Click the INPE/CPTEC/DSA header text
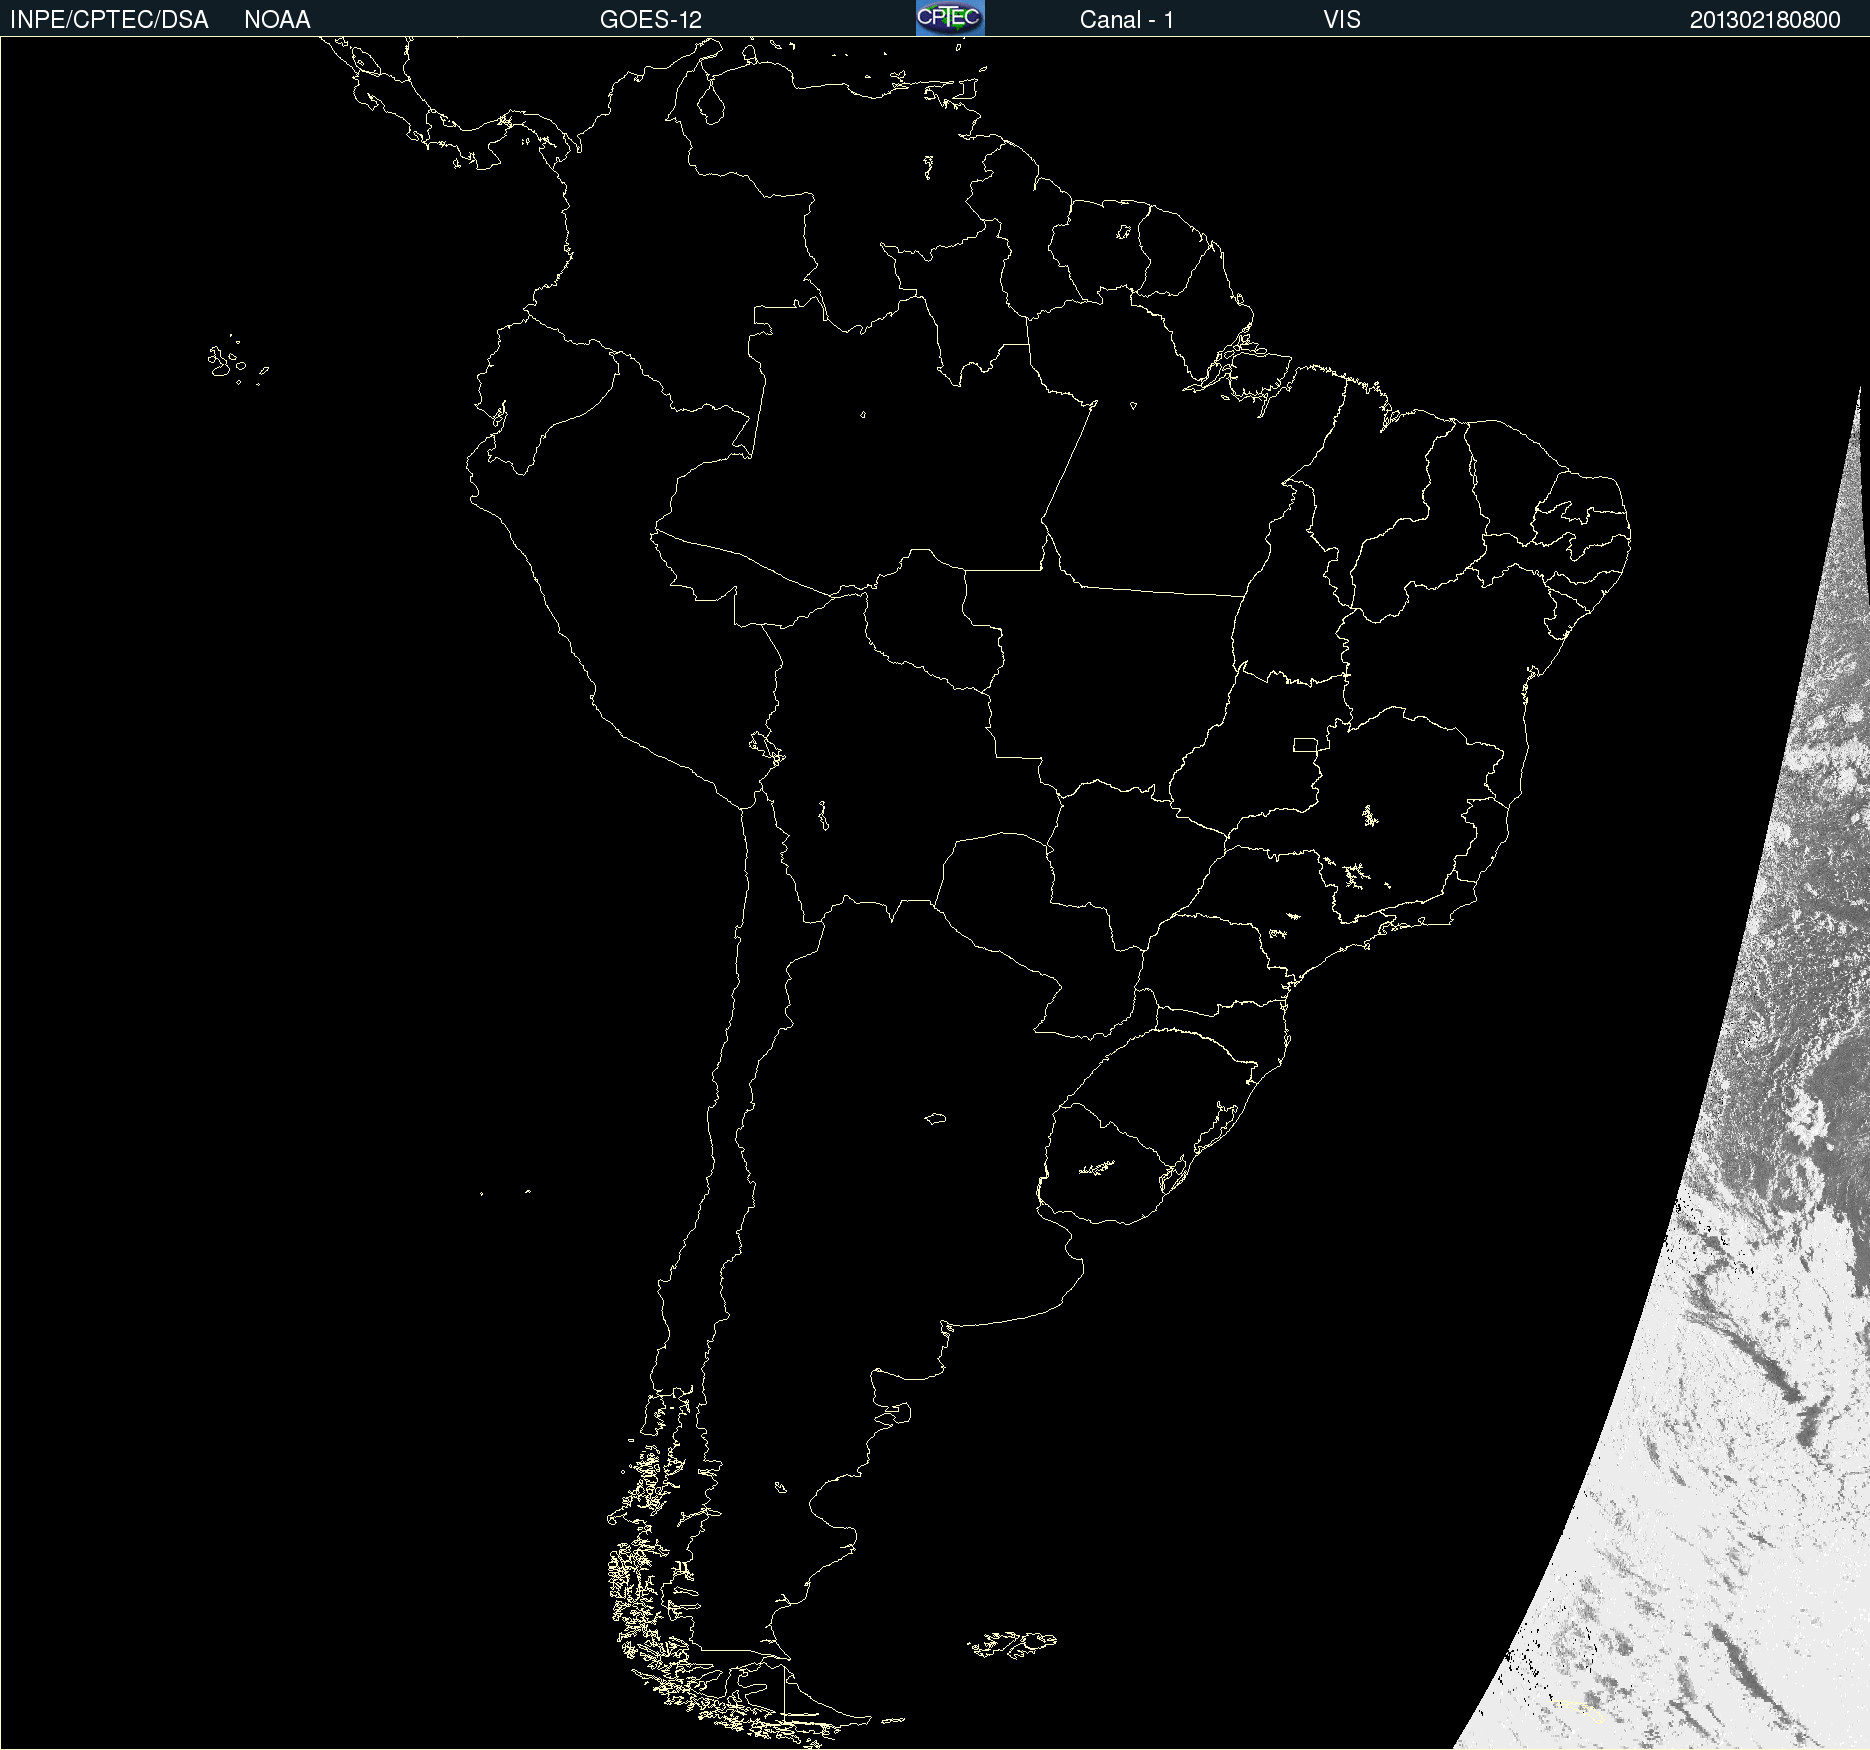The width and height of the screenshot is (1870, 1750). tap(109, 20)
